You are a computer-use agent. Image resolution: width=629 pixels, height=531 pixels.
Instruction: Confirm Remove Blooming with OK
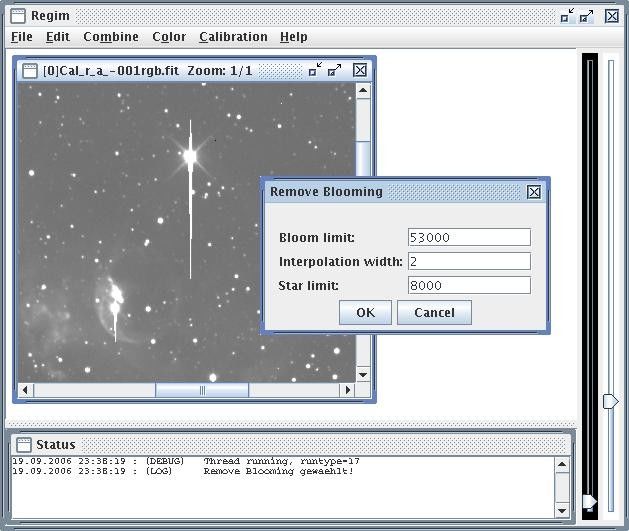[x=365, y=312]
